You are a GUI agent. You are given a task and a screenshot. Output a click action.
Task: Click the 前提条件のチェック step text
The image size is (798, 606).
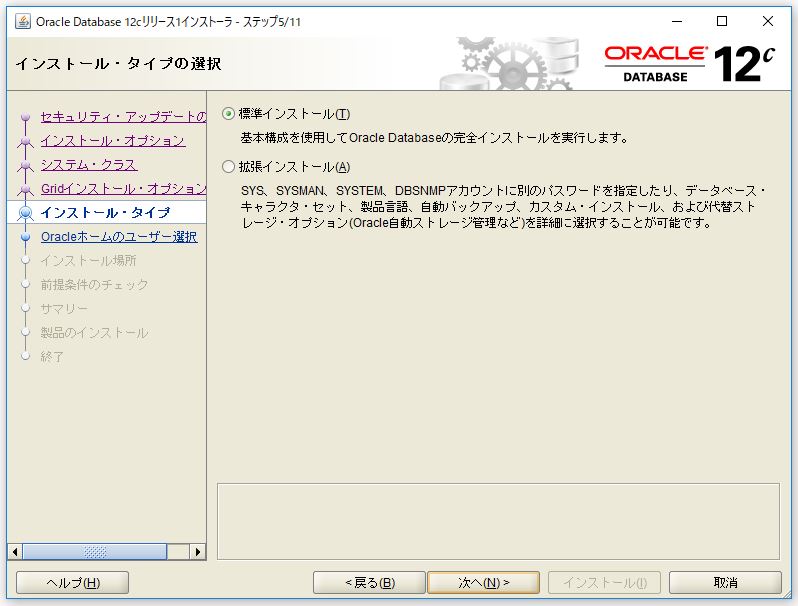point(94,284)
